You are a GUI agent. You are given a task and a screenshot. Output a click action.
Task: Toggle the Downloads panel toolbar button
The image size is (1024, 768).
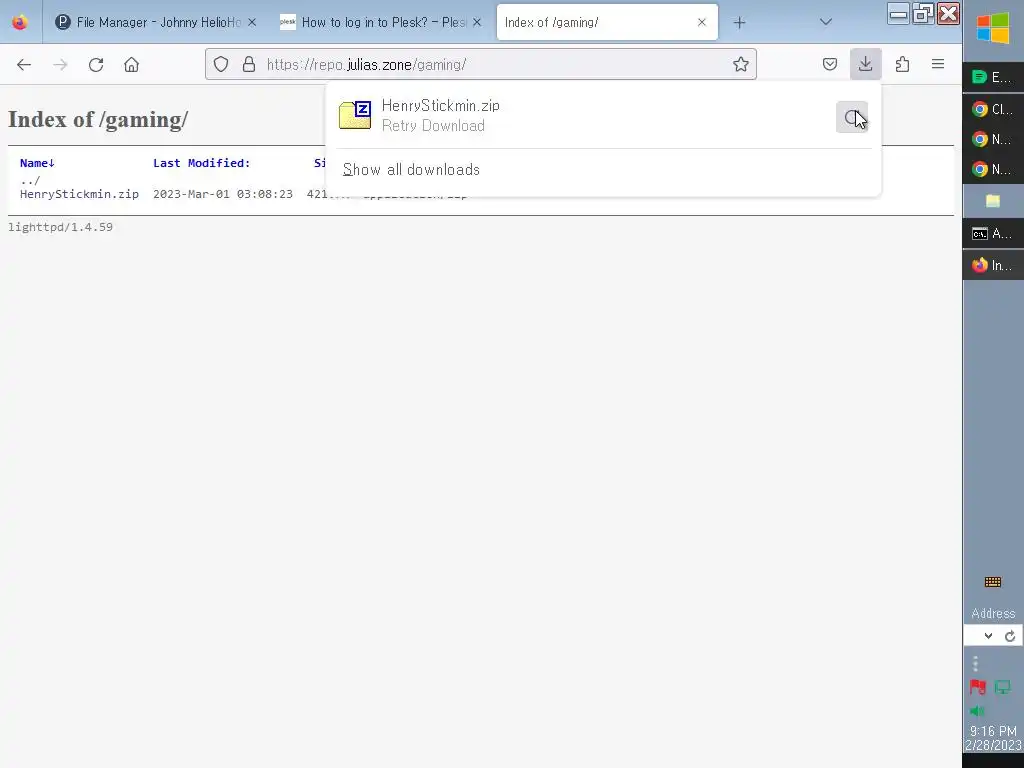click(866, 64)
